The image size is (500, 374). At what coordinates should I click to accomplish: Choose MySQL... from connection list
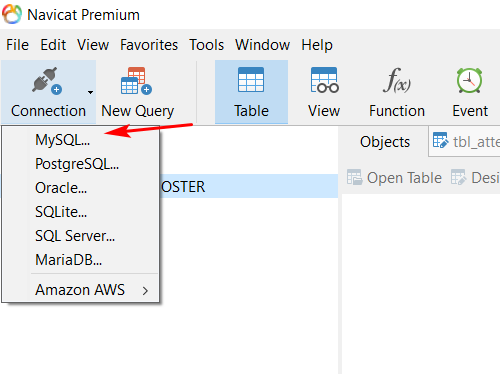click(x=80, y=140)
